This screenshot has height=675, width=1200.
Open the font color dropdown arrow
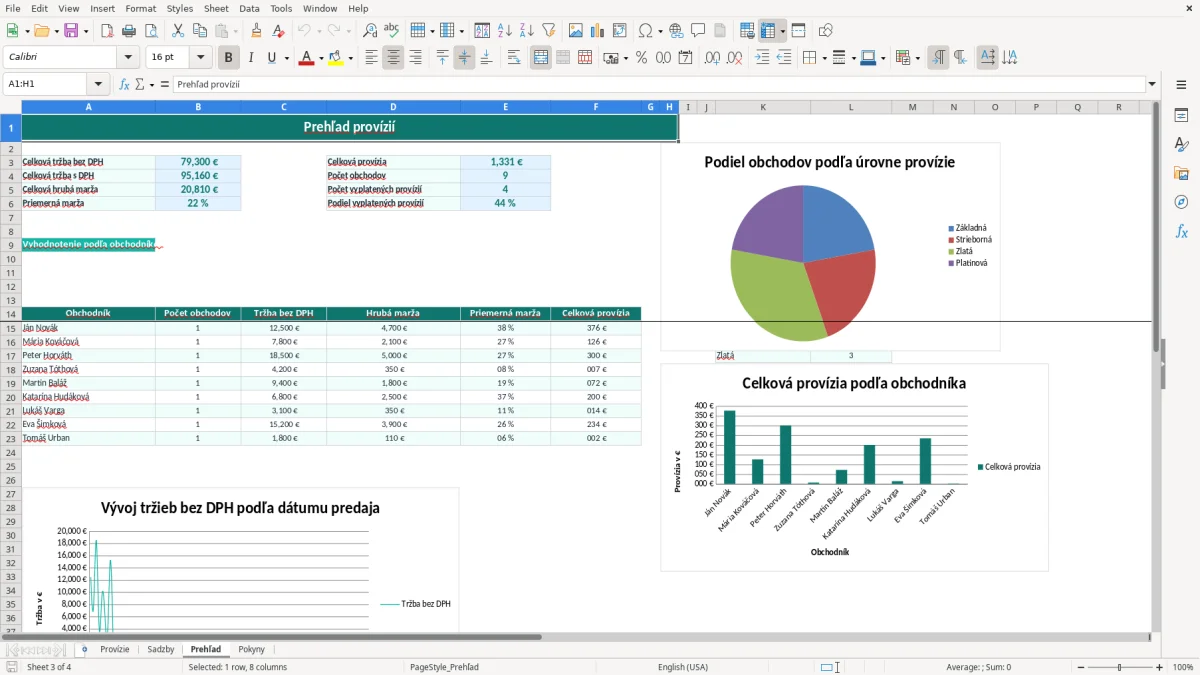coord(320,58)
